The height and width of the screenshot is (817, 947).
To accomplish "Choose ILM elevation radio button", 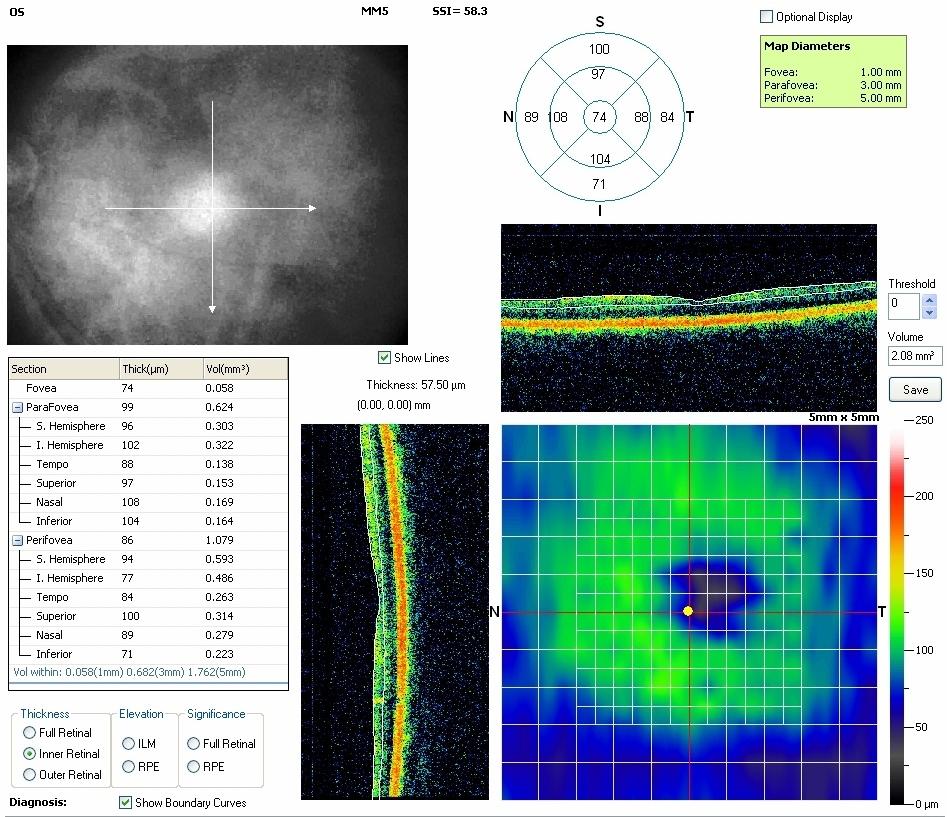I will (x=129, y=744).
